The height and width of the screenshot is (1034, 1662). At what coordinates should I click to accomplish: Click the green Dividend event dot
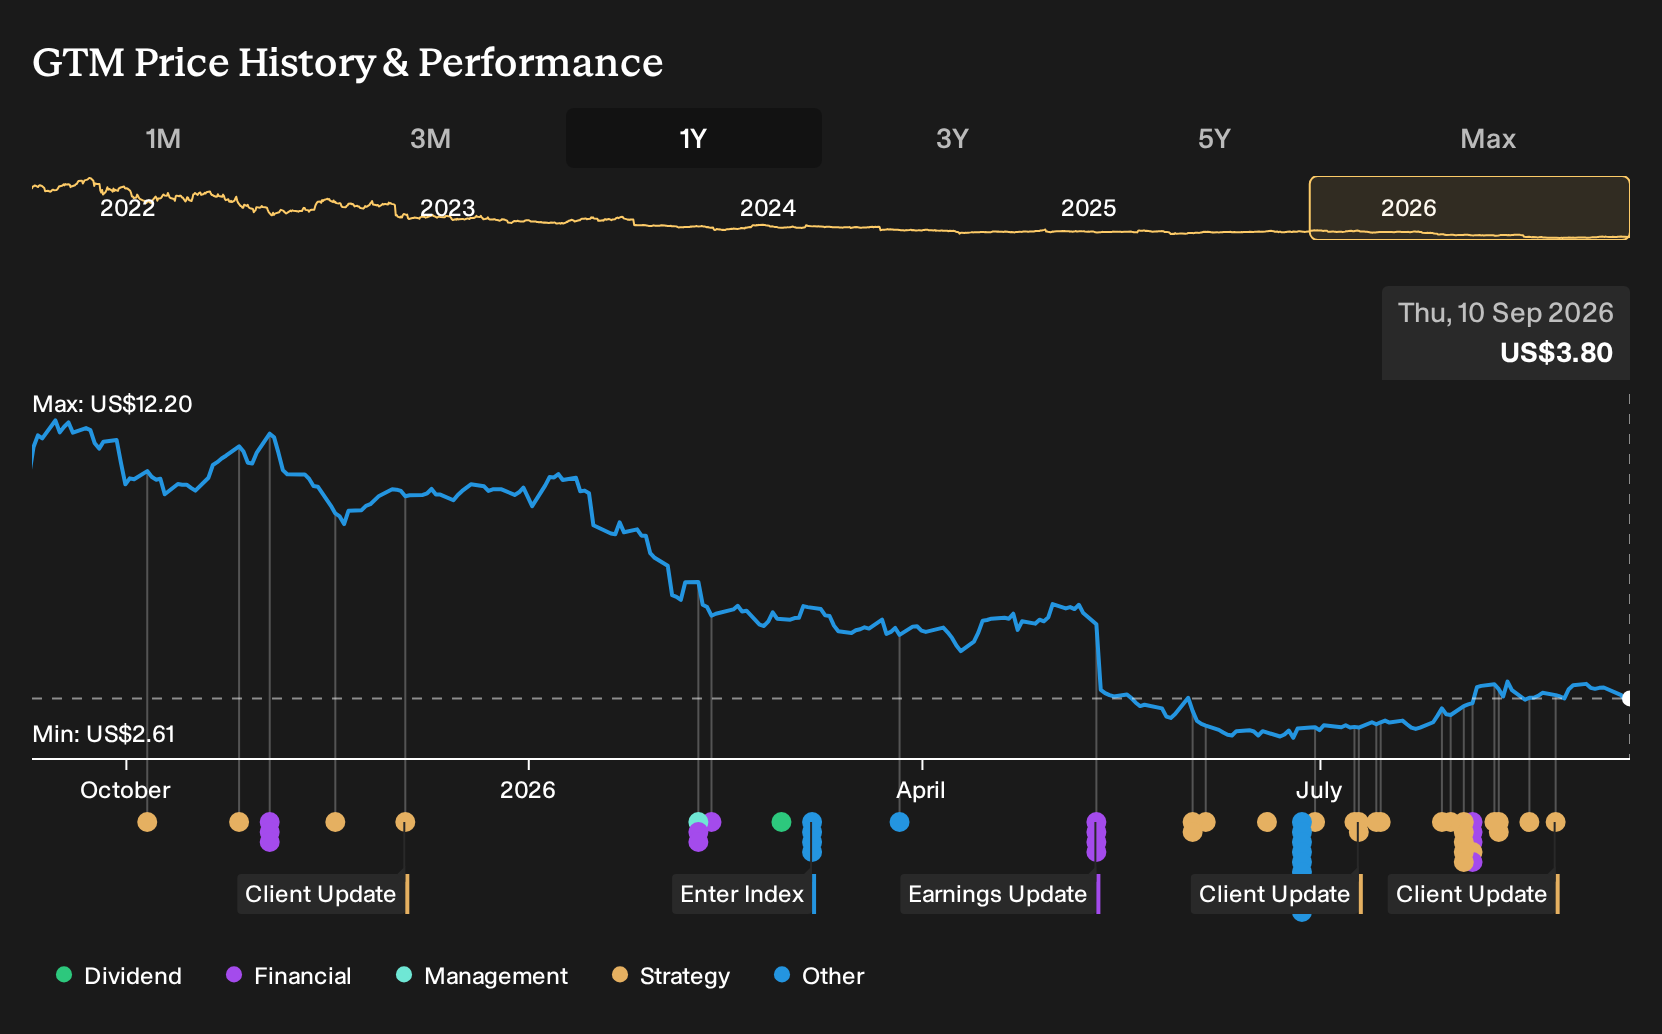click(x=782, y=822)
